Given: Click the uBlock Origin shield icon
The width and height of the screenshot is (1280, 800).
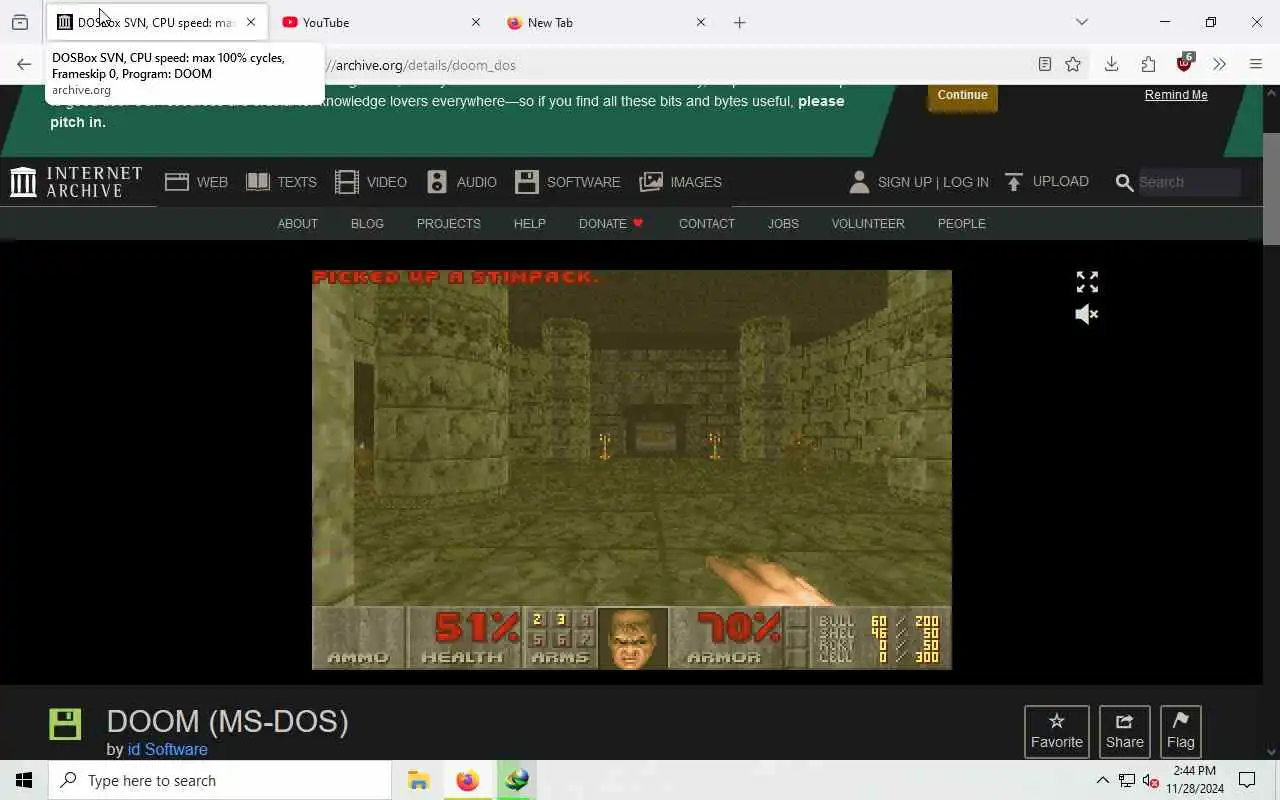Looking at the screenshot, I should (1185, 64).
